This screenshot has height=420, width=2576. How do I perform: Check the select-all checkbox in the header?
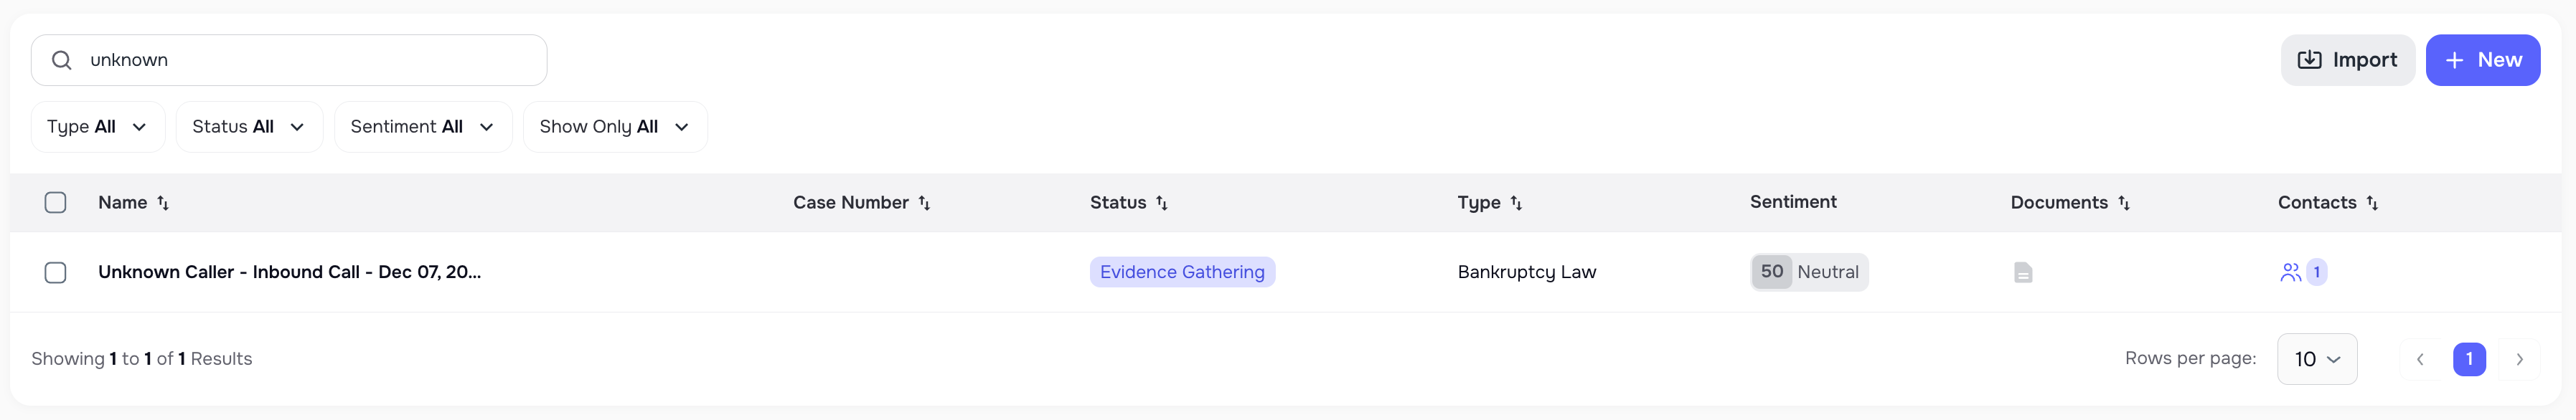[56, 202]
